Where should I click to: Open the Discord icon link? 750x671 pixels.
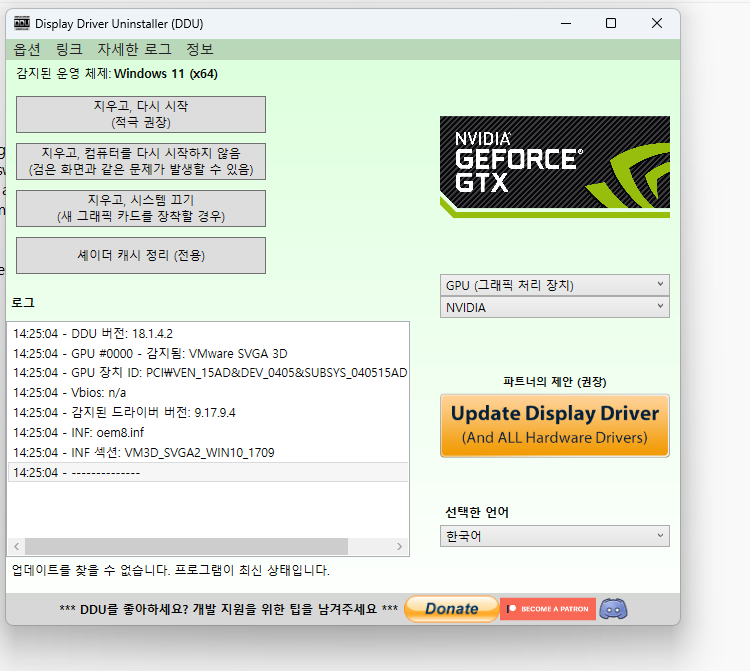click(613, 608)
